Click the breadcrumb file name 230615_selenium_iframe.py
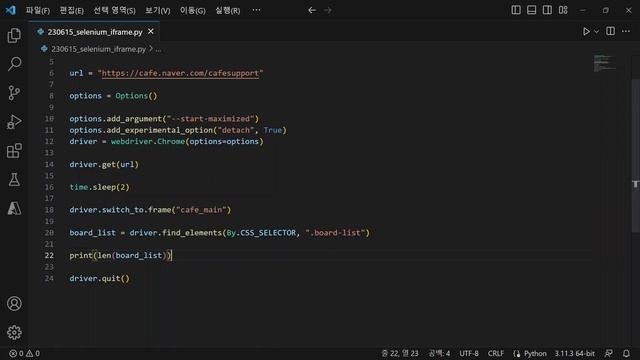The height and width of the screenshot is (360, 640). [x=98, y=49]
